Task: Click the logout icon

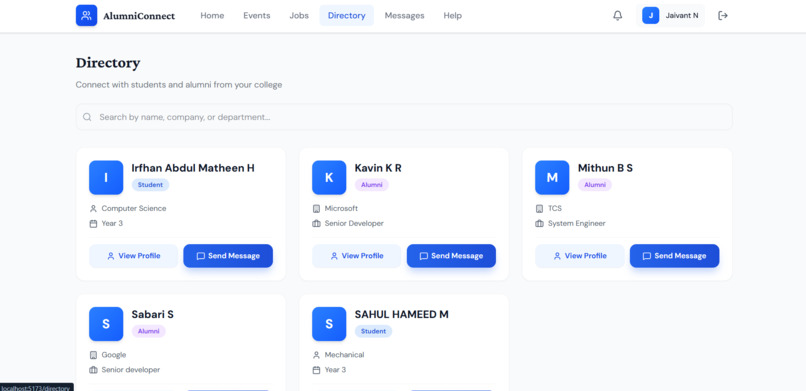Action: pos(723,15)
